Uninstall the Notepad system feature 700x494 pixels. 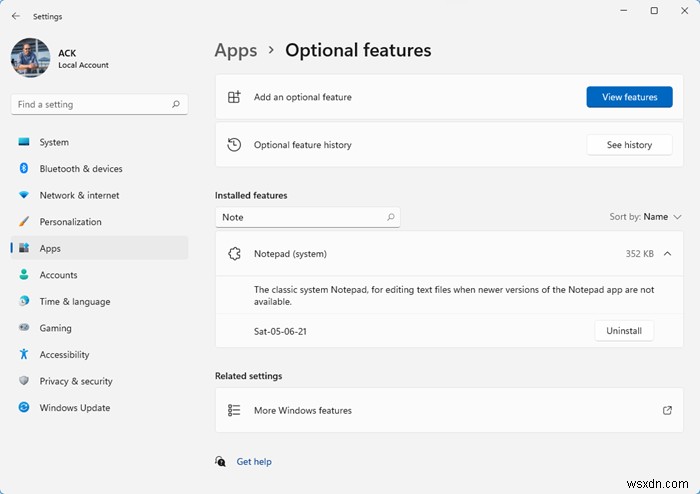point(624,331)
